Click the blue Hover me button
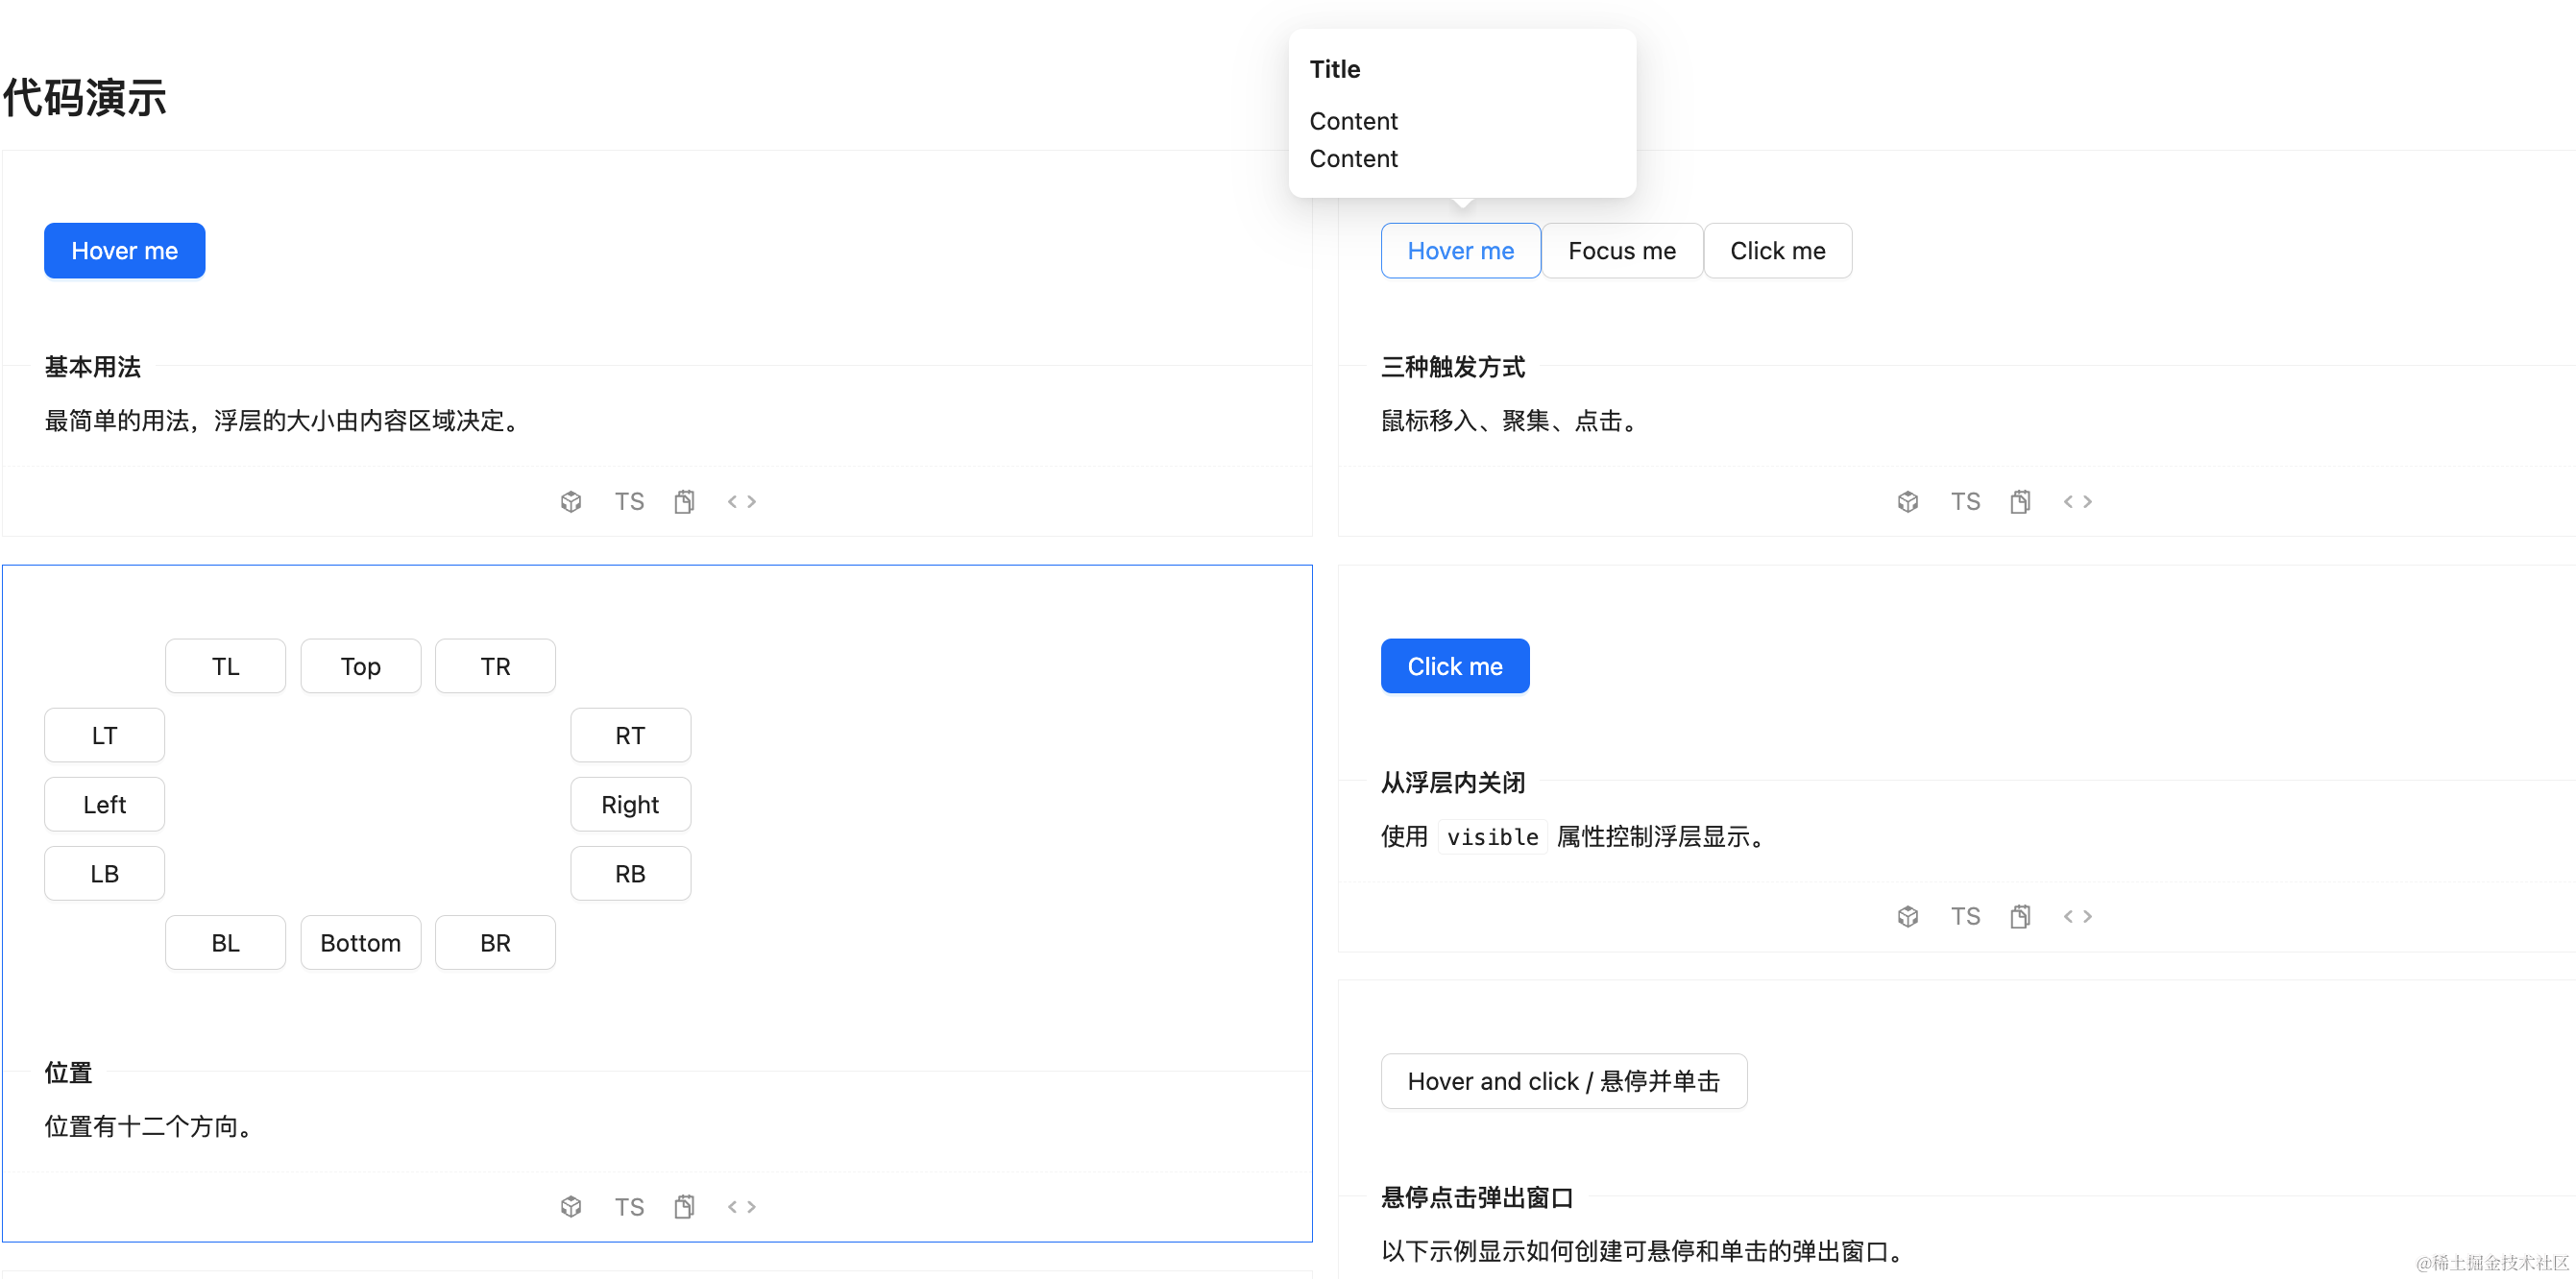This screenshot has width=2576, height=1279. click(x=125, y=250)
